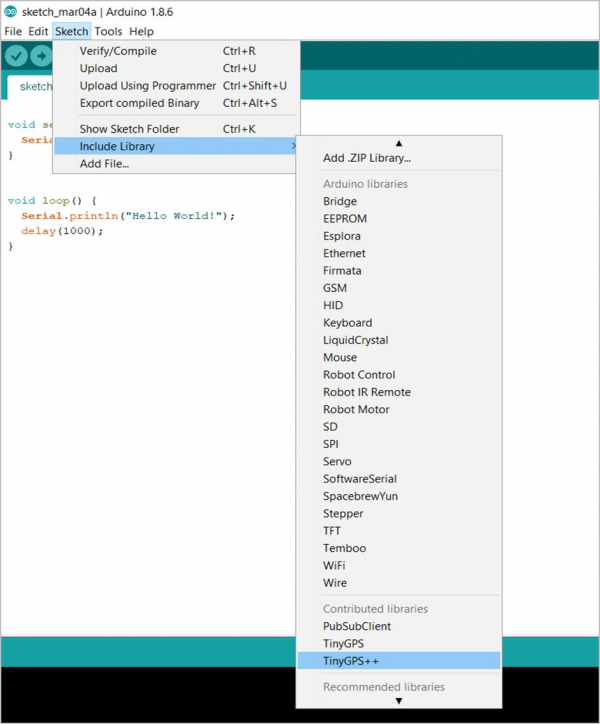Viewport: 600px width, 724px height.
Task: Include the Keyboard library
Action: pyautogui.click(x=399, y=323)
